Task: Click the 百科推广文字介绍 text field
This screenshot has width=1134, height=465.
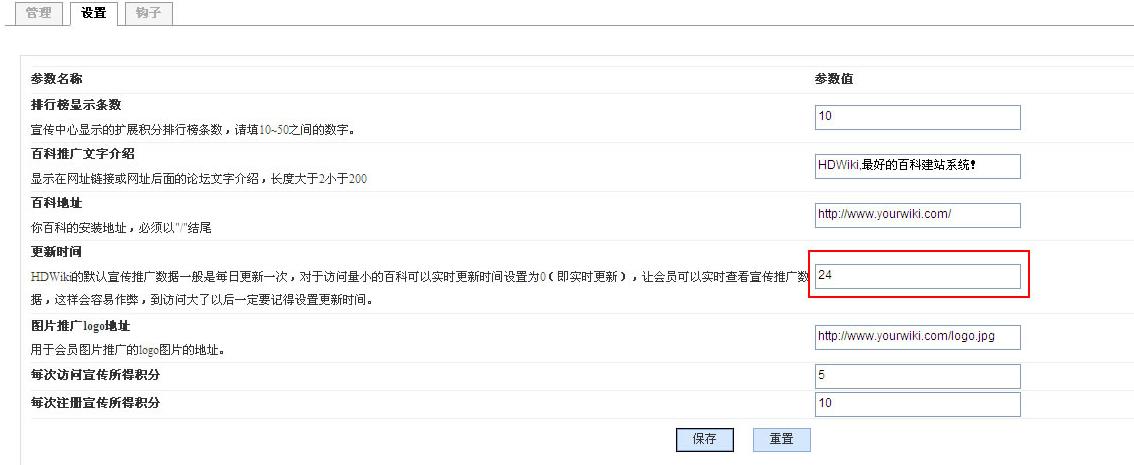Action: tap(917, 166)
